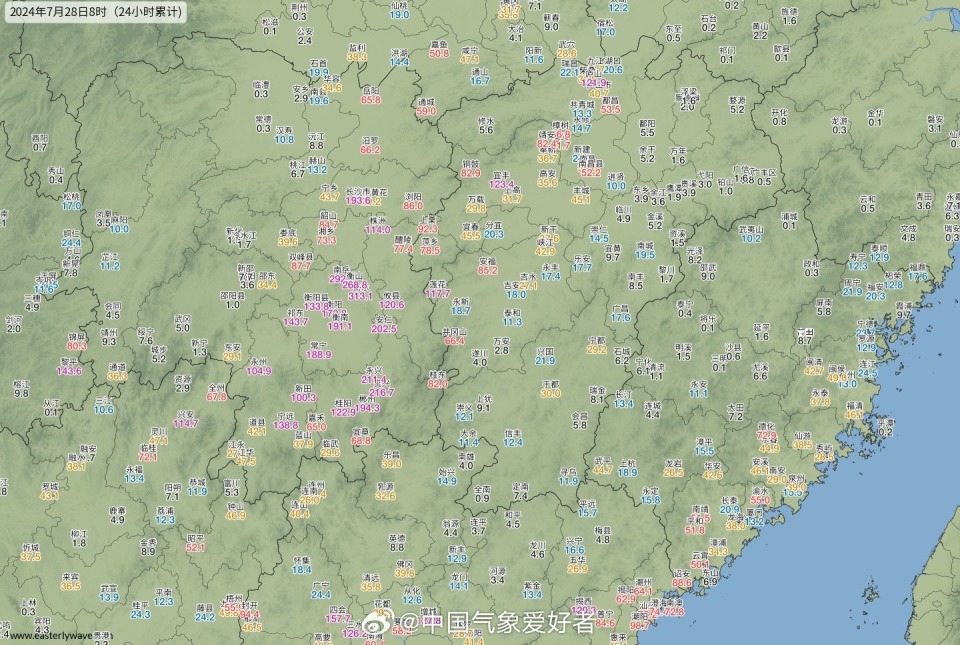Image resolution: width=960 pixels, height=645 pixels.
Task: Click the 浏阳 86.0 rainfall reading
Action: point(413,201)
